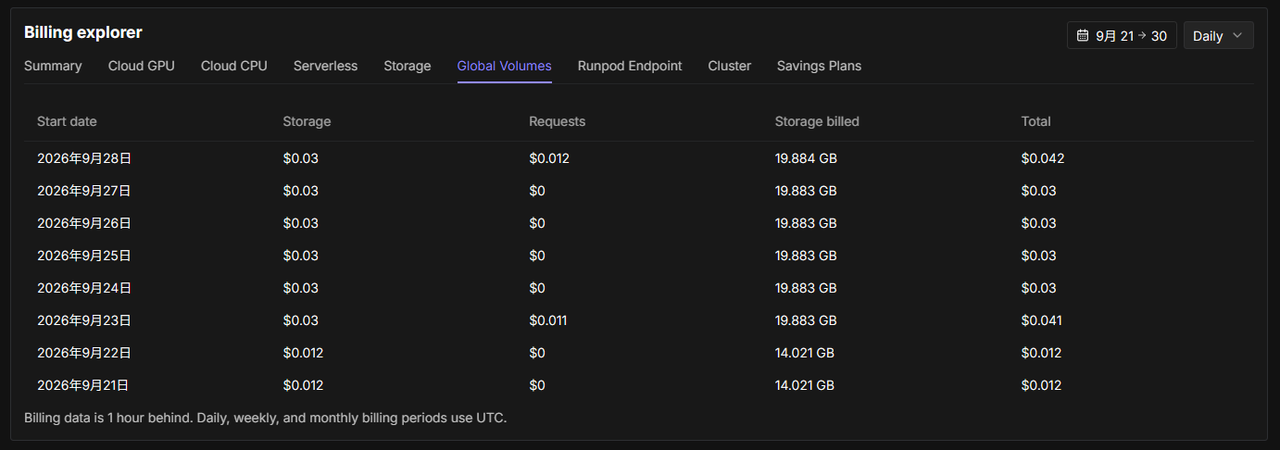This screenshot has height=450, width=1280.
Task: Select the 2026年9月28日 row date
Action: click(x=84, y=158)
